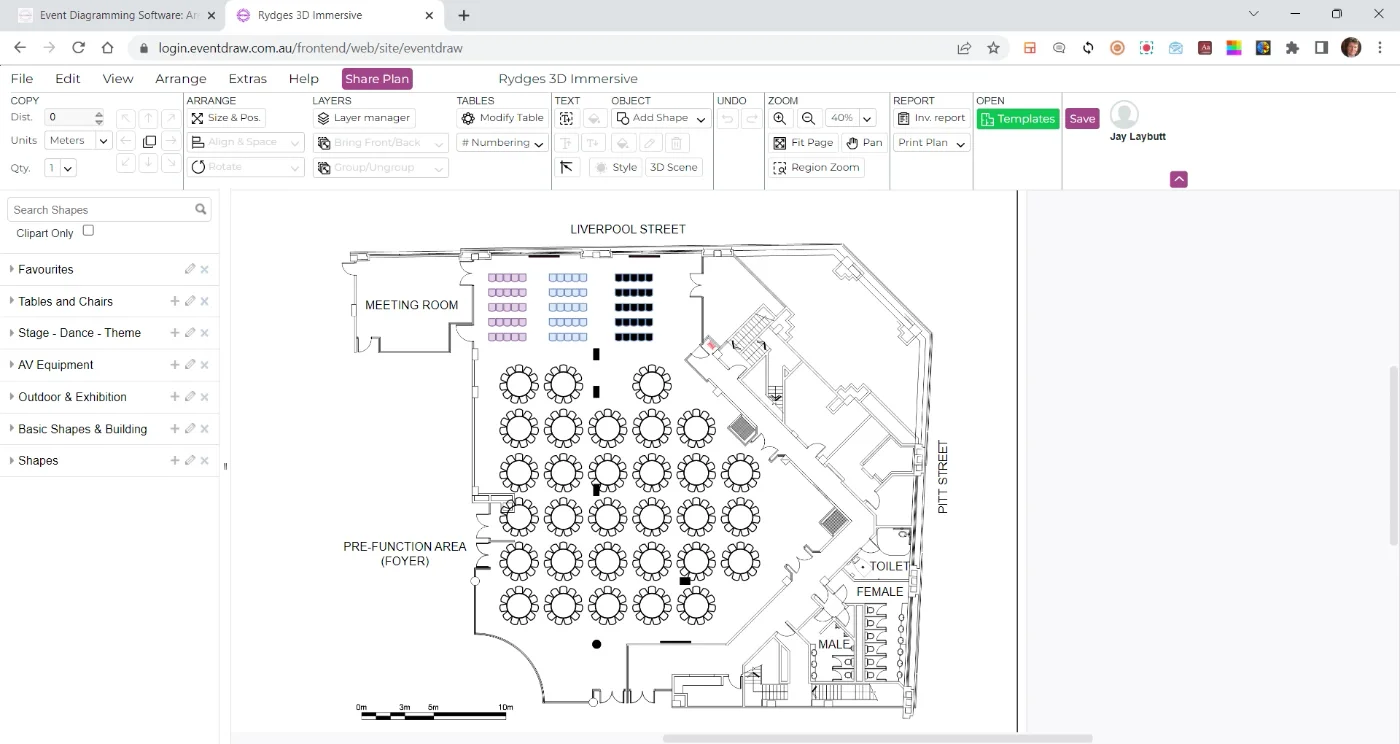Image resolution: width=1400 pixels, height=744 pixels.
Task: Activate the Region Zoom tool
Action: pyautogui.click(x=816, y=168)
